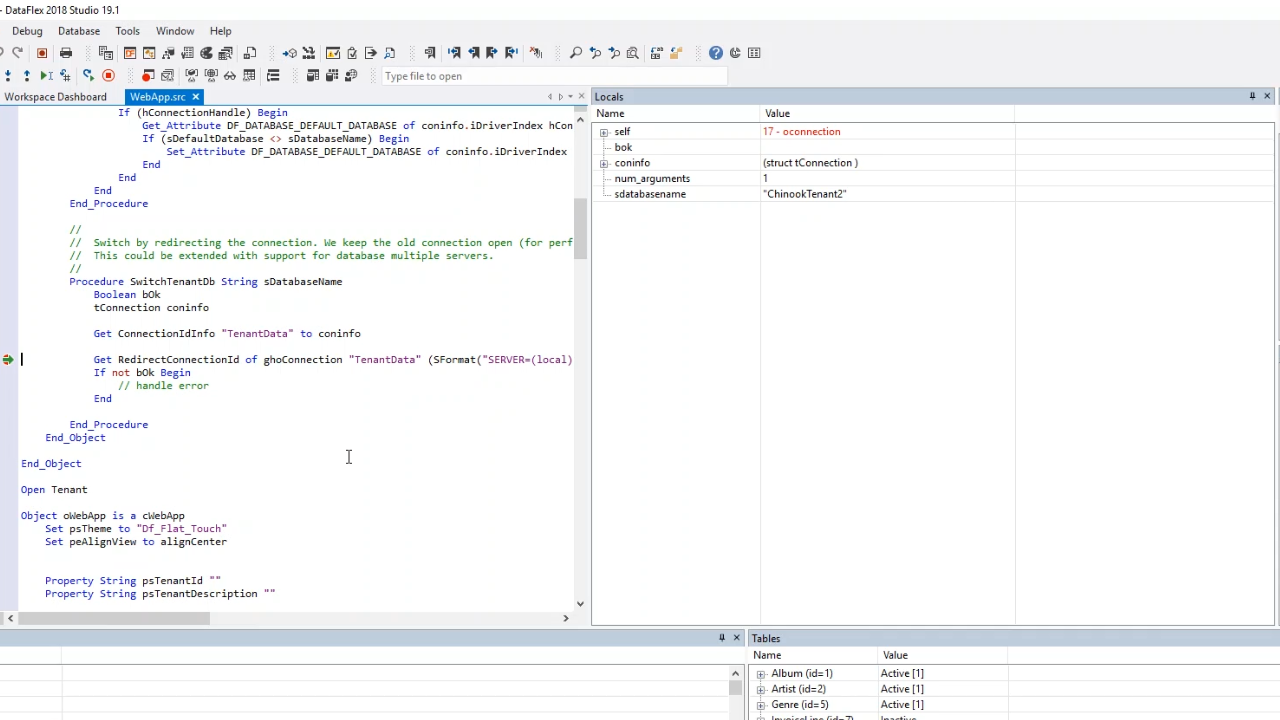This screenshot has width=1280, height=720.
Task: Click the Find magnifier icon
Action: coord(576,53)
